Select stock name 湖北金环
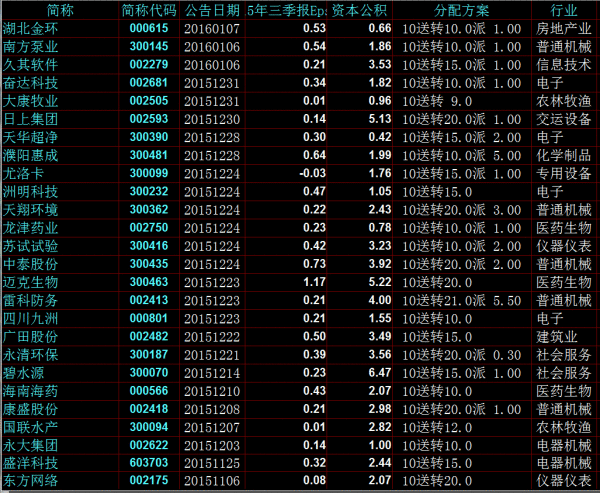The height and width of the screenshot is (493, 600). [x=30, y=29]
